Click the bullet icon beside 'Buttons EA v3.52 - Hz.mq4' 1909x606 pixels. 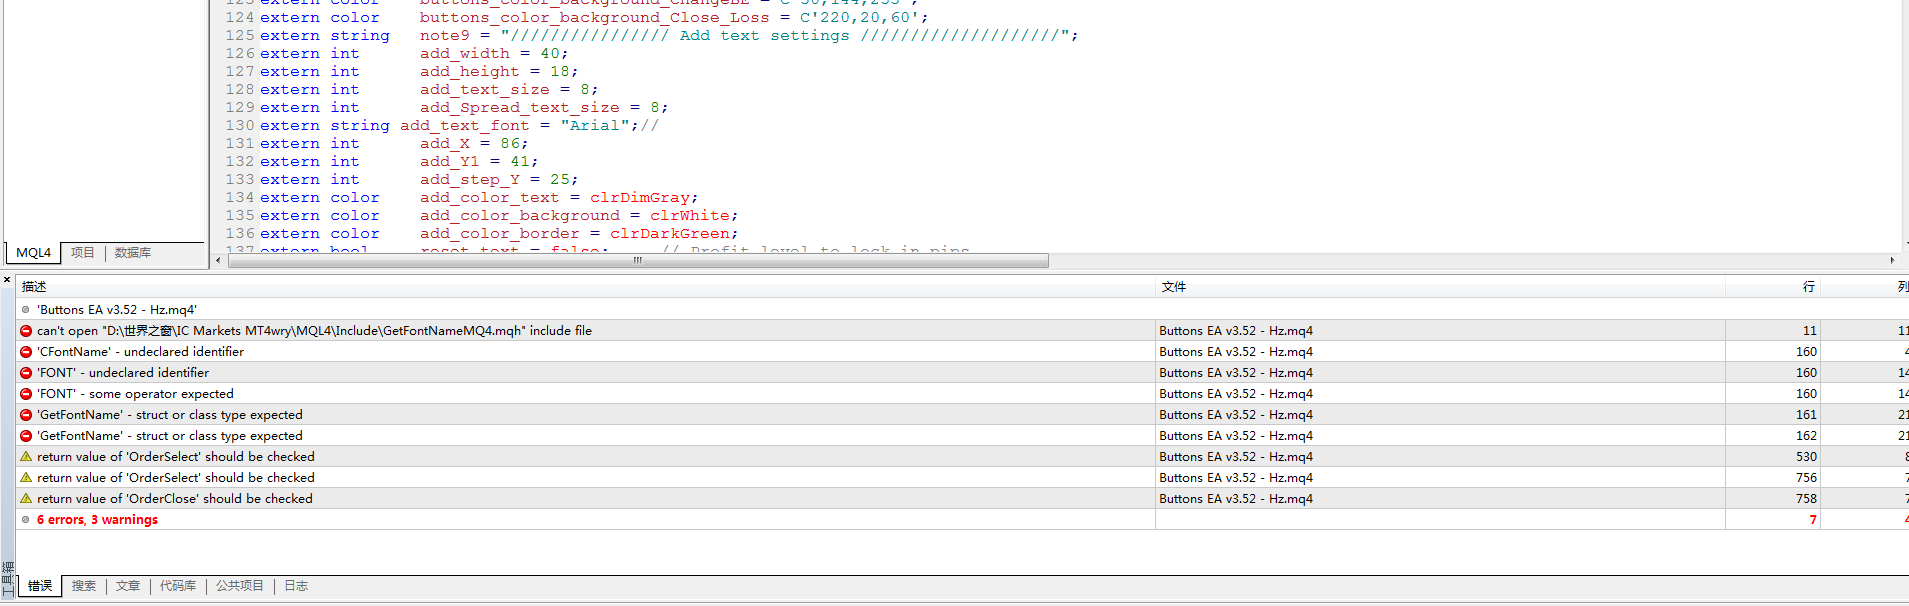pyautogui.click(x=26, y=310)
